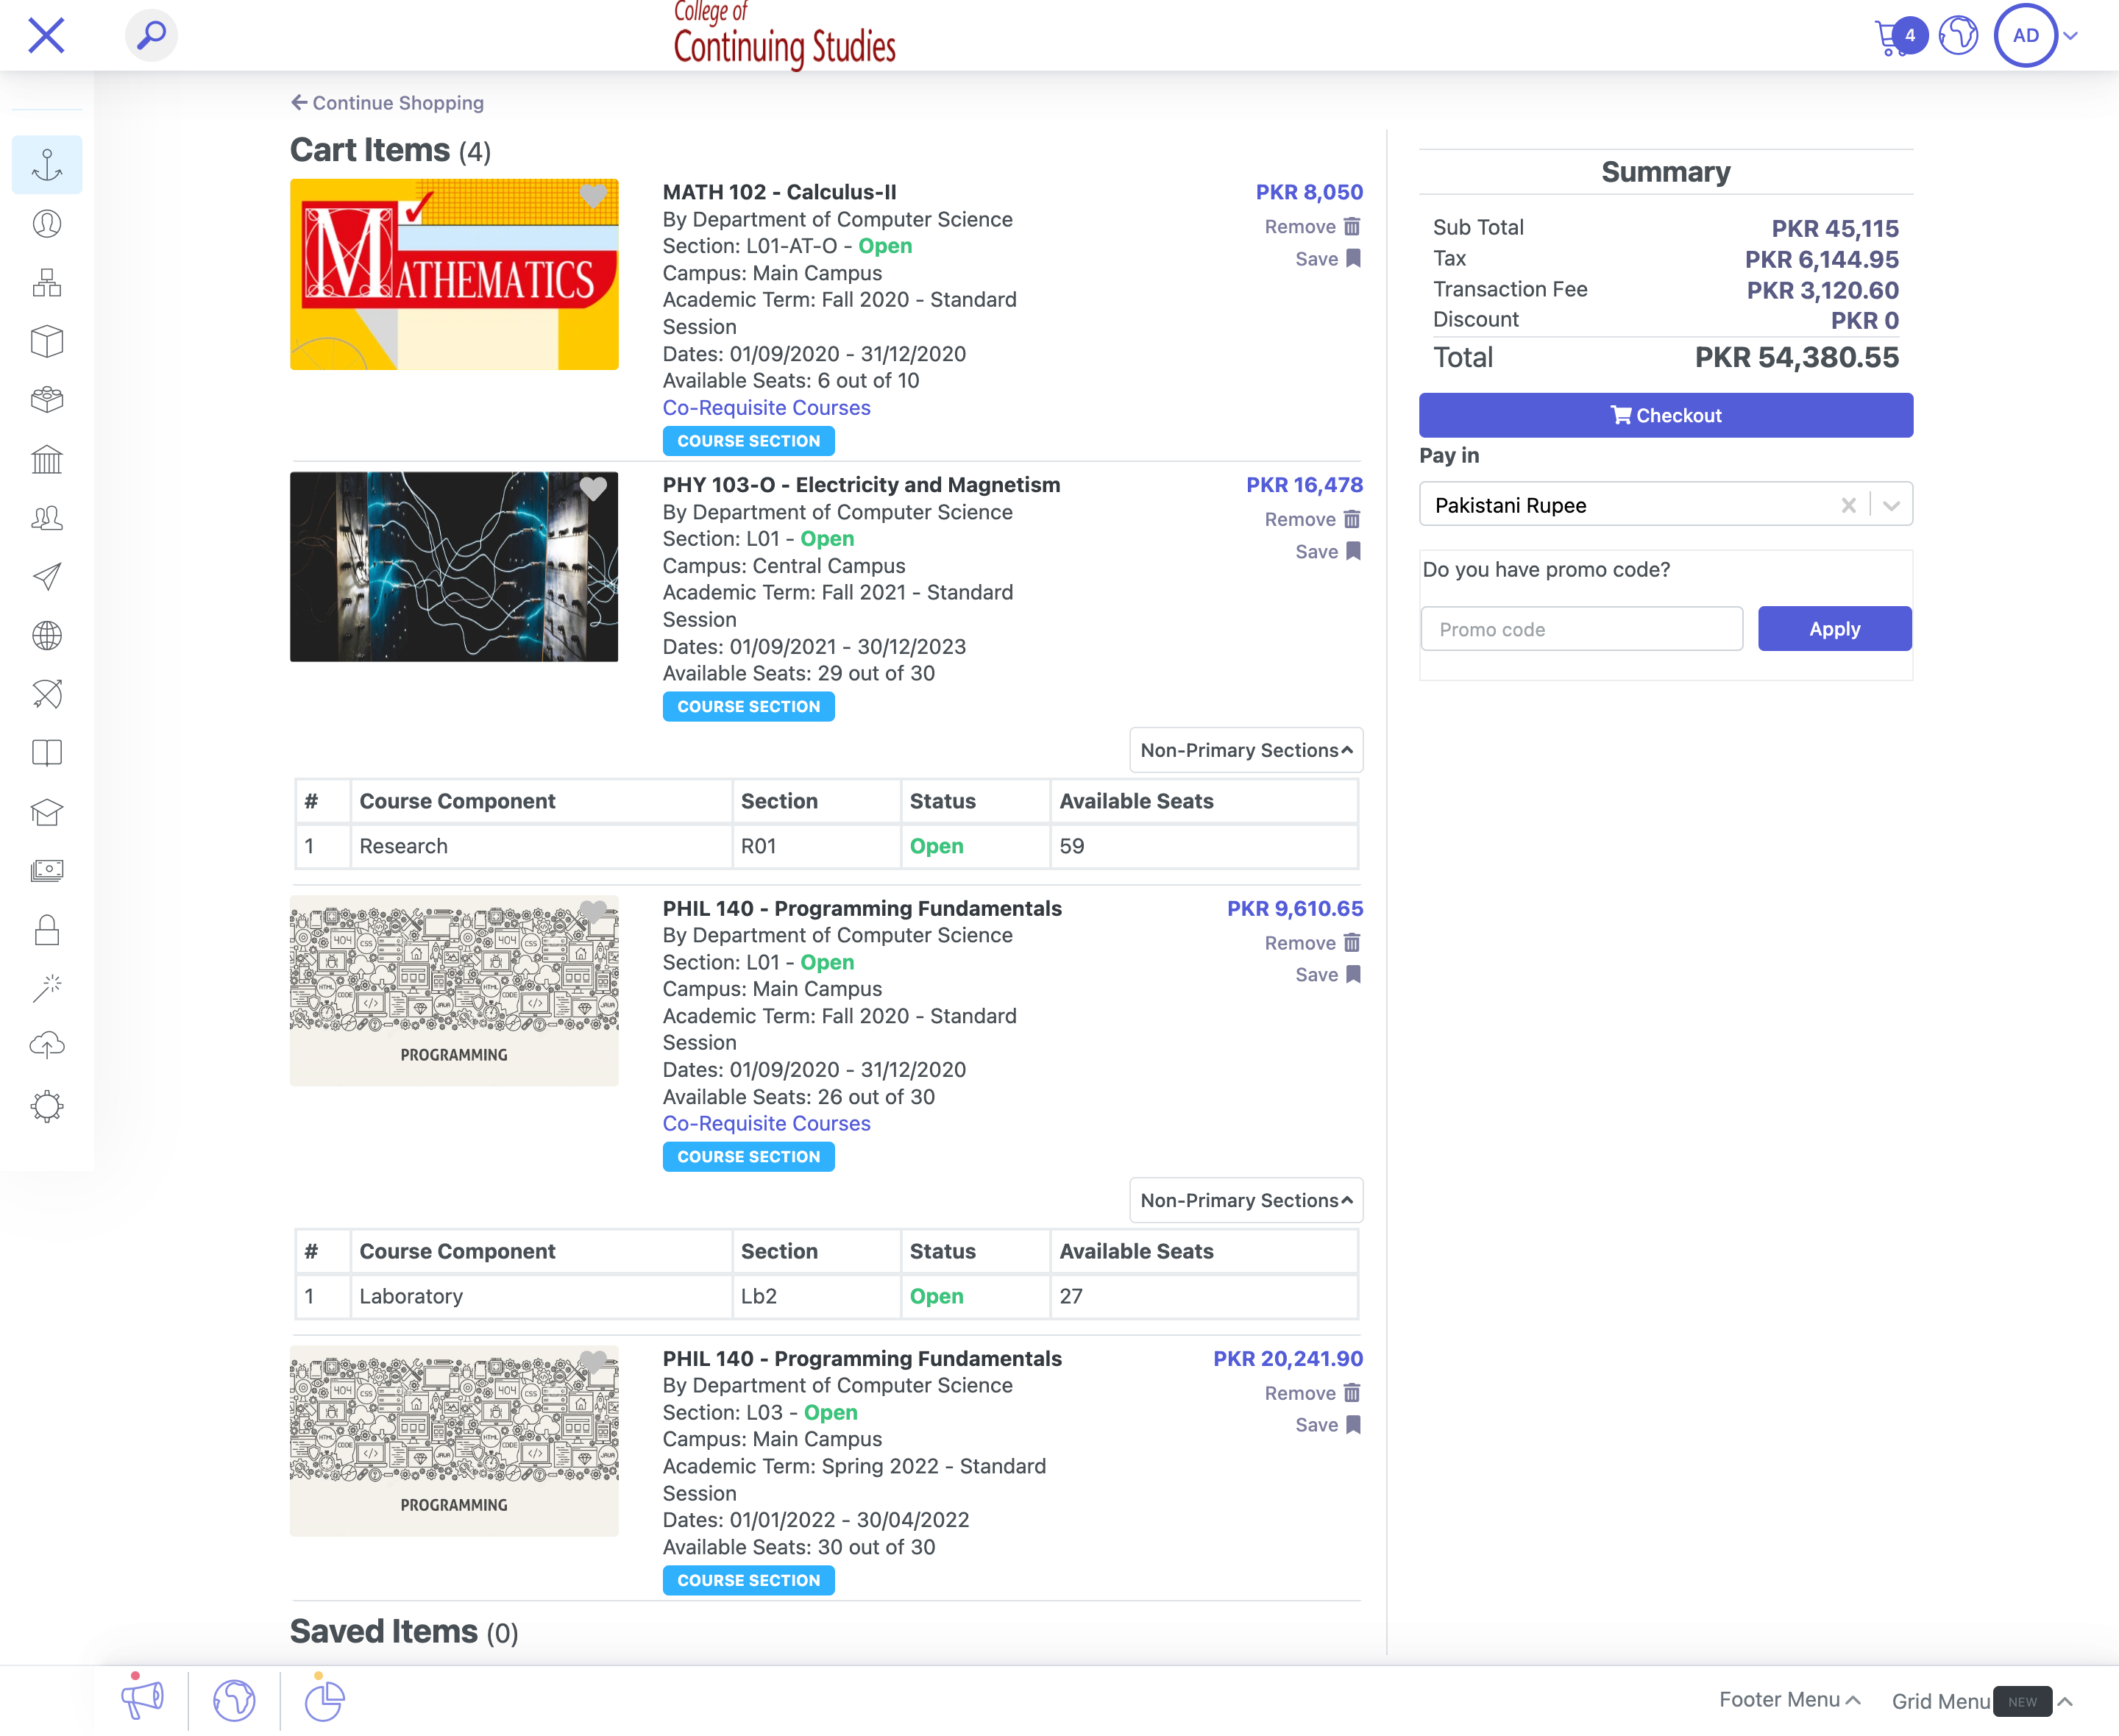The image size is (2119, 1736).
Task: Save PHIL 140 section L01 for later
Action: tap(1327, 975)
